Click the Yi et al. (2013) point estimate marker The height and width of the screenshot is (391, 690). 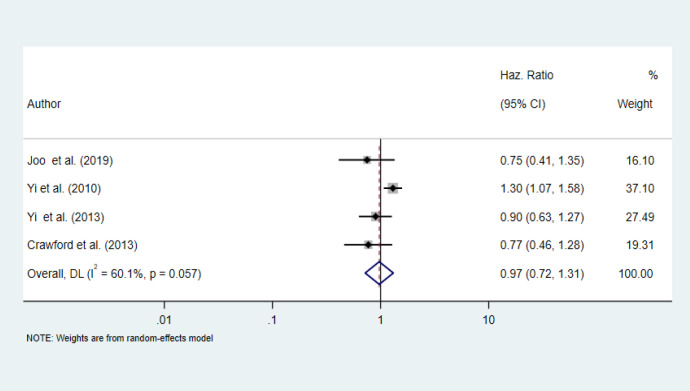375,216
